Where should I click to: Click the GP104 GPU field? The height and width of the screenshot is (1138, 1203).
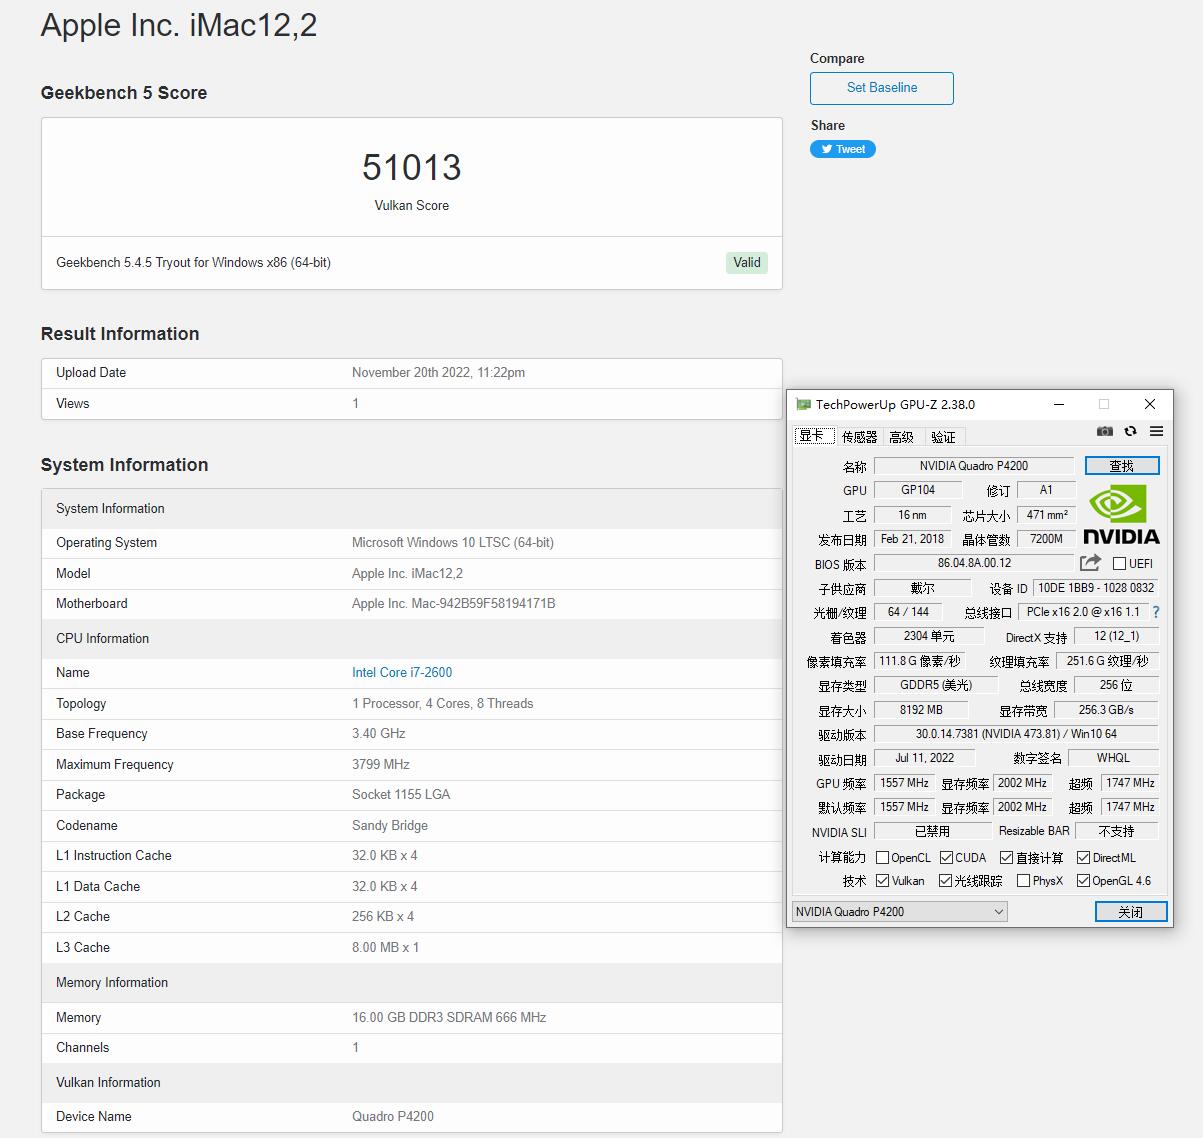918,490
